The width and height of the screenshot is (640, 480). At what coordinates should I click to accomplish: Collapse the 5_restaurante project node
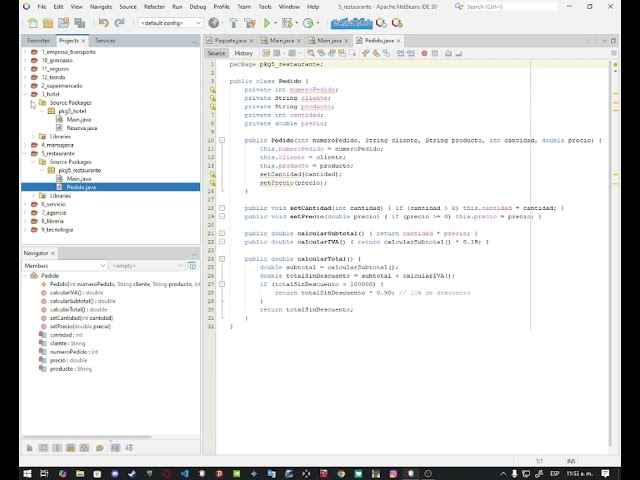coord(25,153)
